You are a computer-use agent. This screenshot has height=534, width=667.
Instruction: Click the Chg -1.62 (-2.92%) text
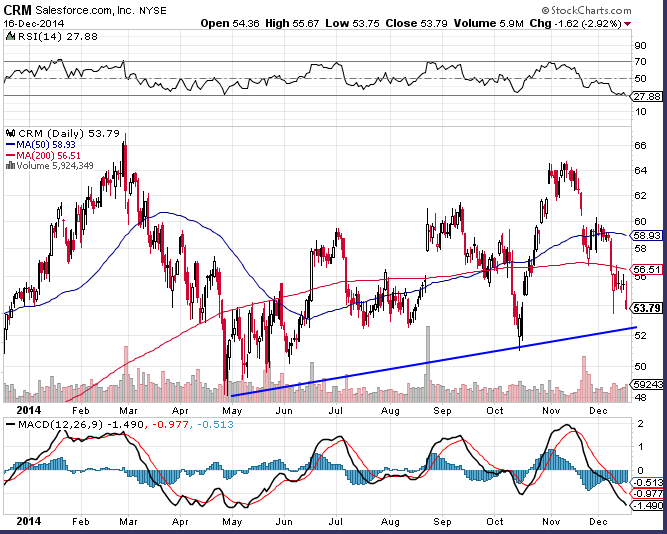point(576,23)
